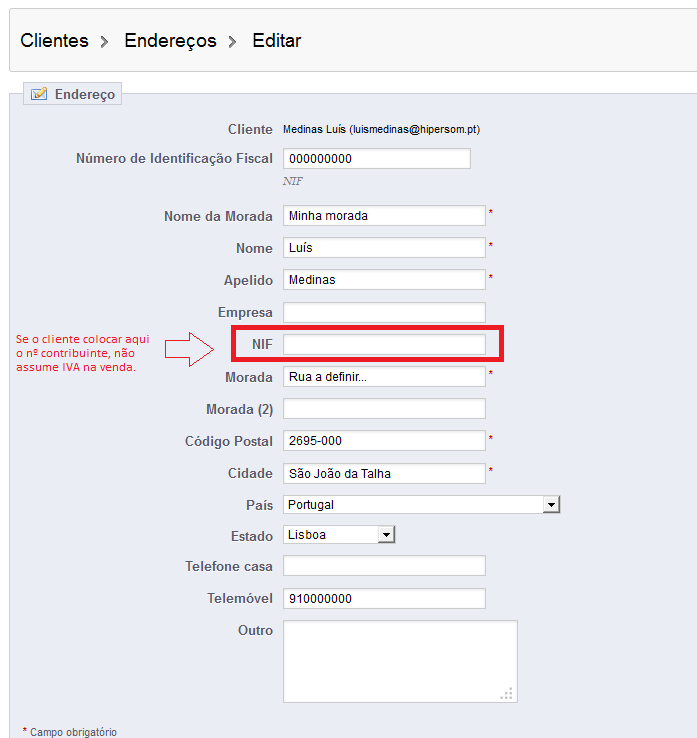Click the Telemóvel field 910000000
Screen dimensions: 697x738
[x=384, y=599]
